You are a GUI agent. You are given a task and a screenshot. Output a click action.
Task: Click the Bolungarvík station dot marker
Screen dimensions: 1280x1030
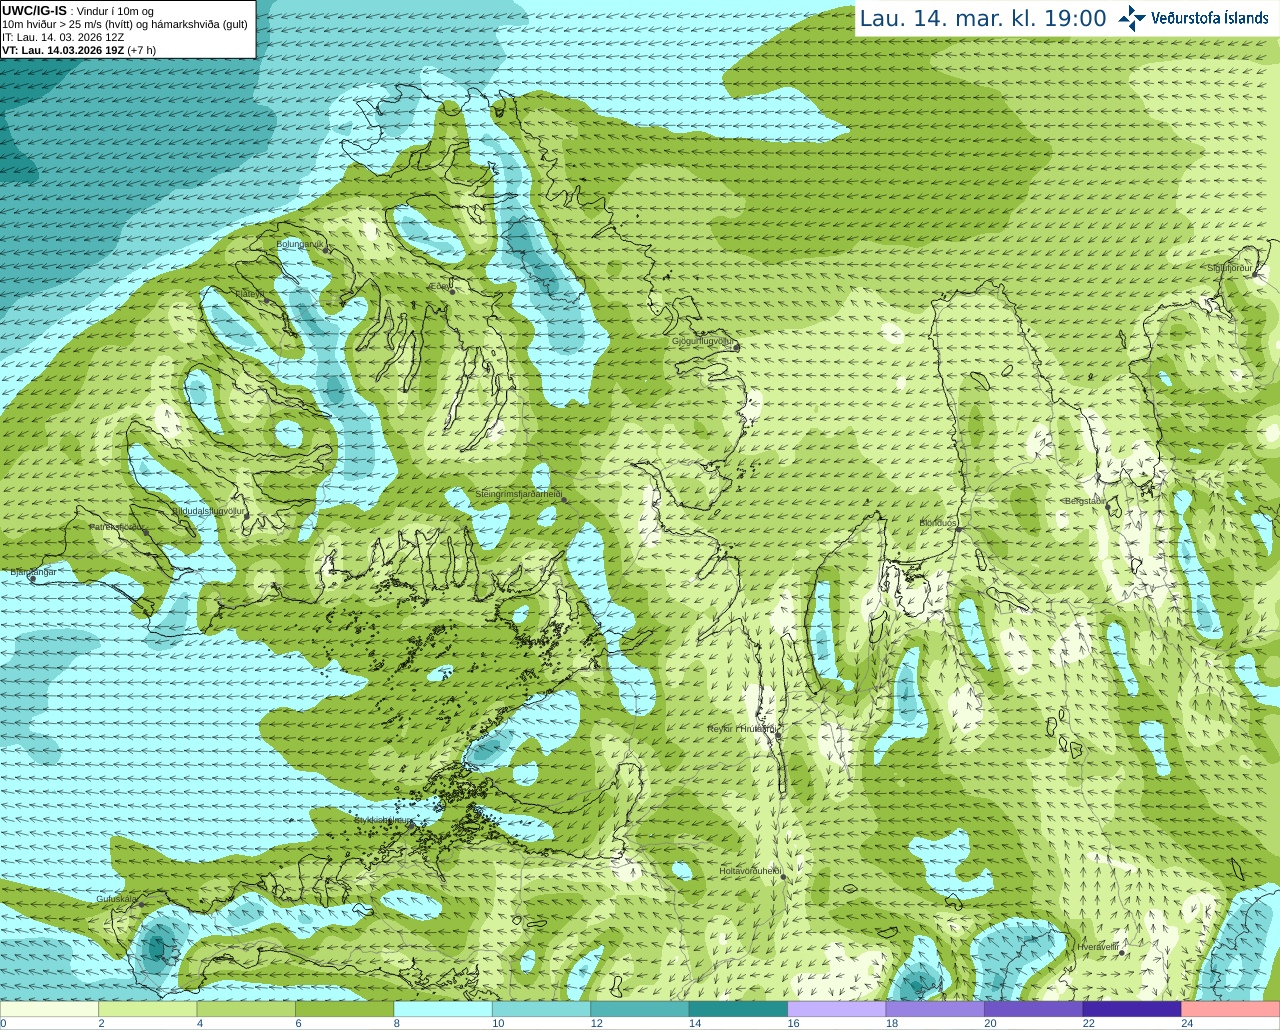pos(326,251)
